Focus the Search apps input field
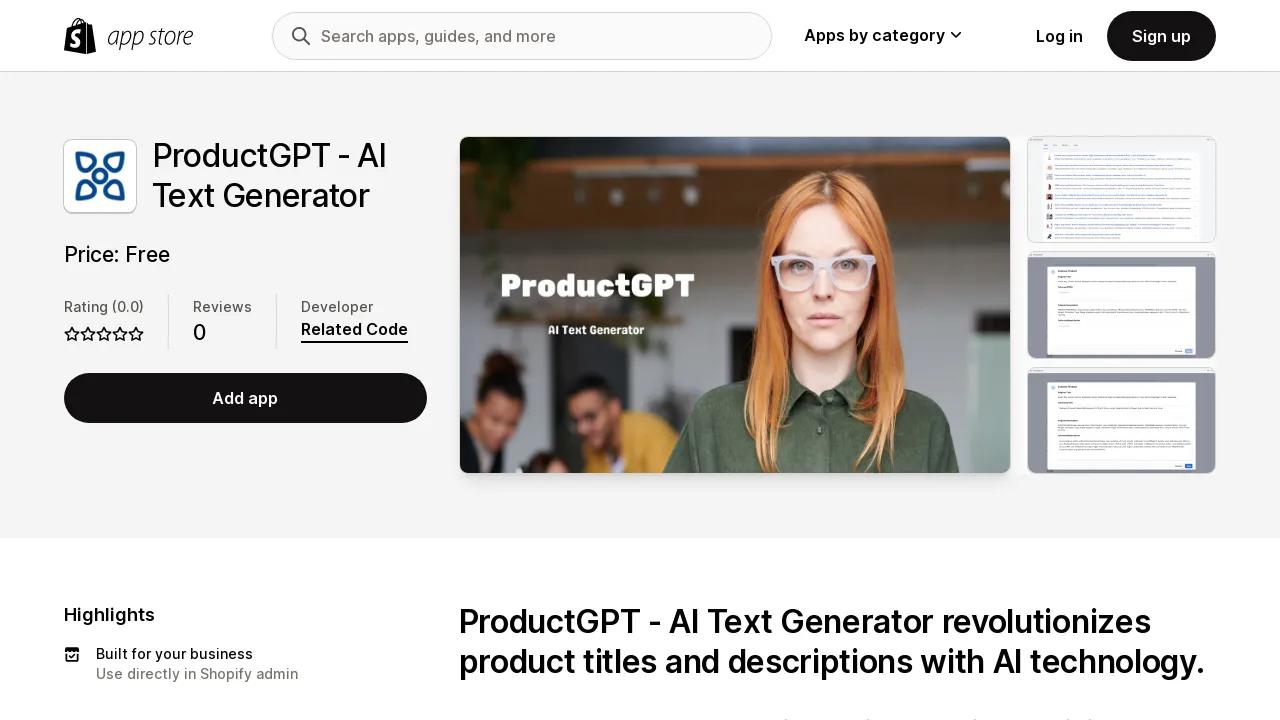 pyautogui.click(x=522, y=36)
